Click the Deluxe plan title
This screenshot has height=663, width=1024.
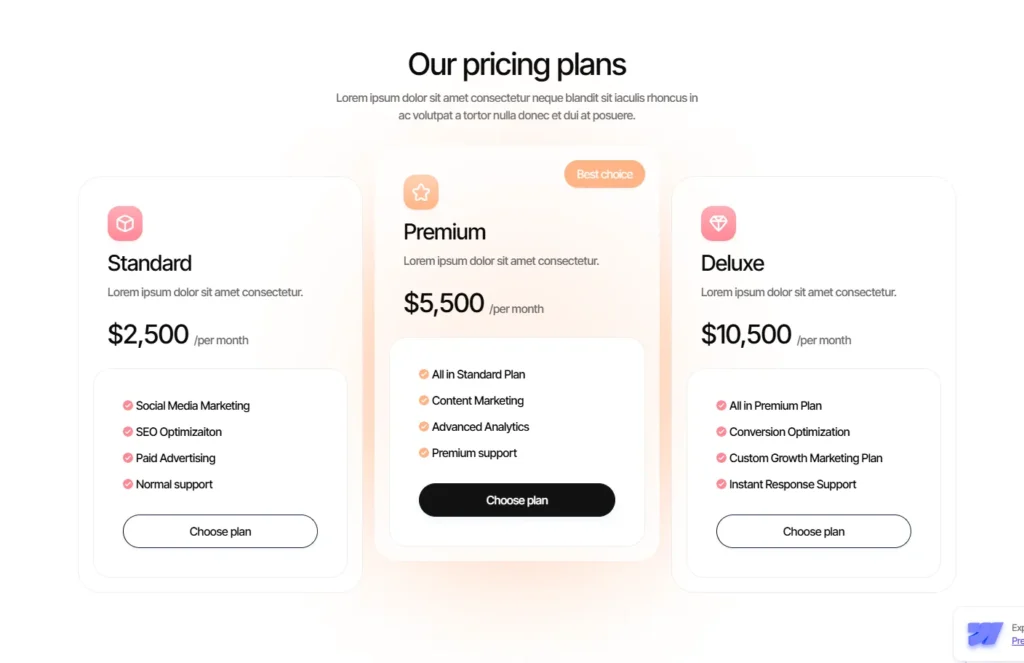click(732, 263)
